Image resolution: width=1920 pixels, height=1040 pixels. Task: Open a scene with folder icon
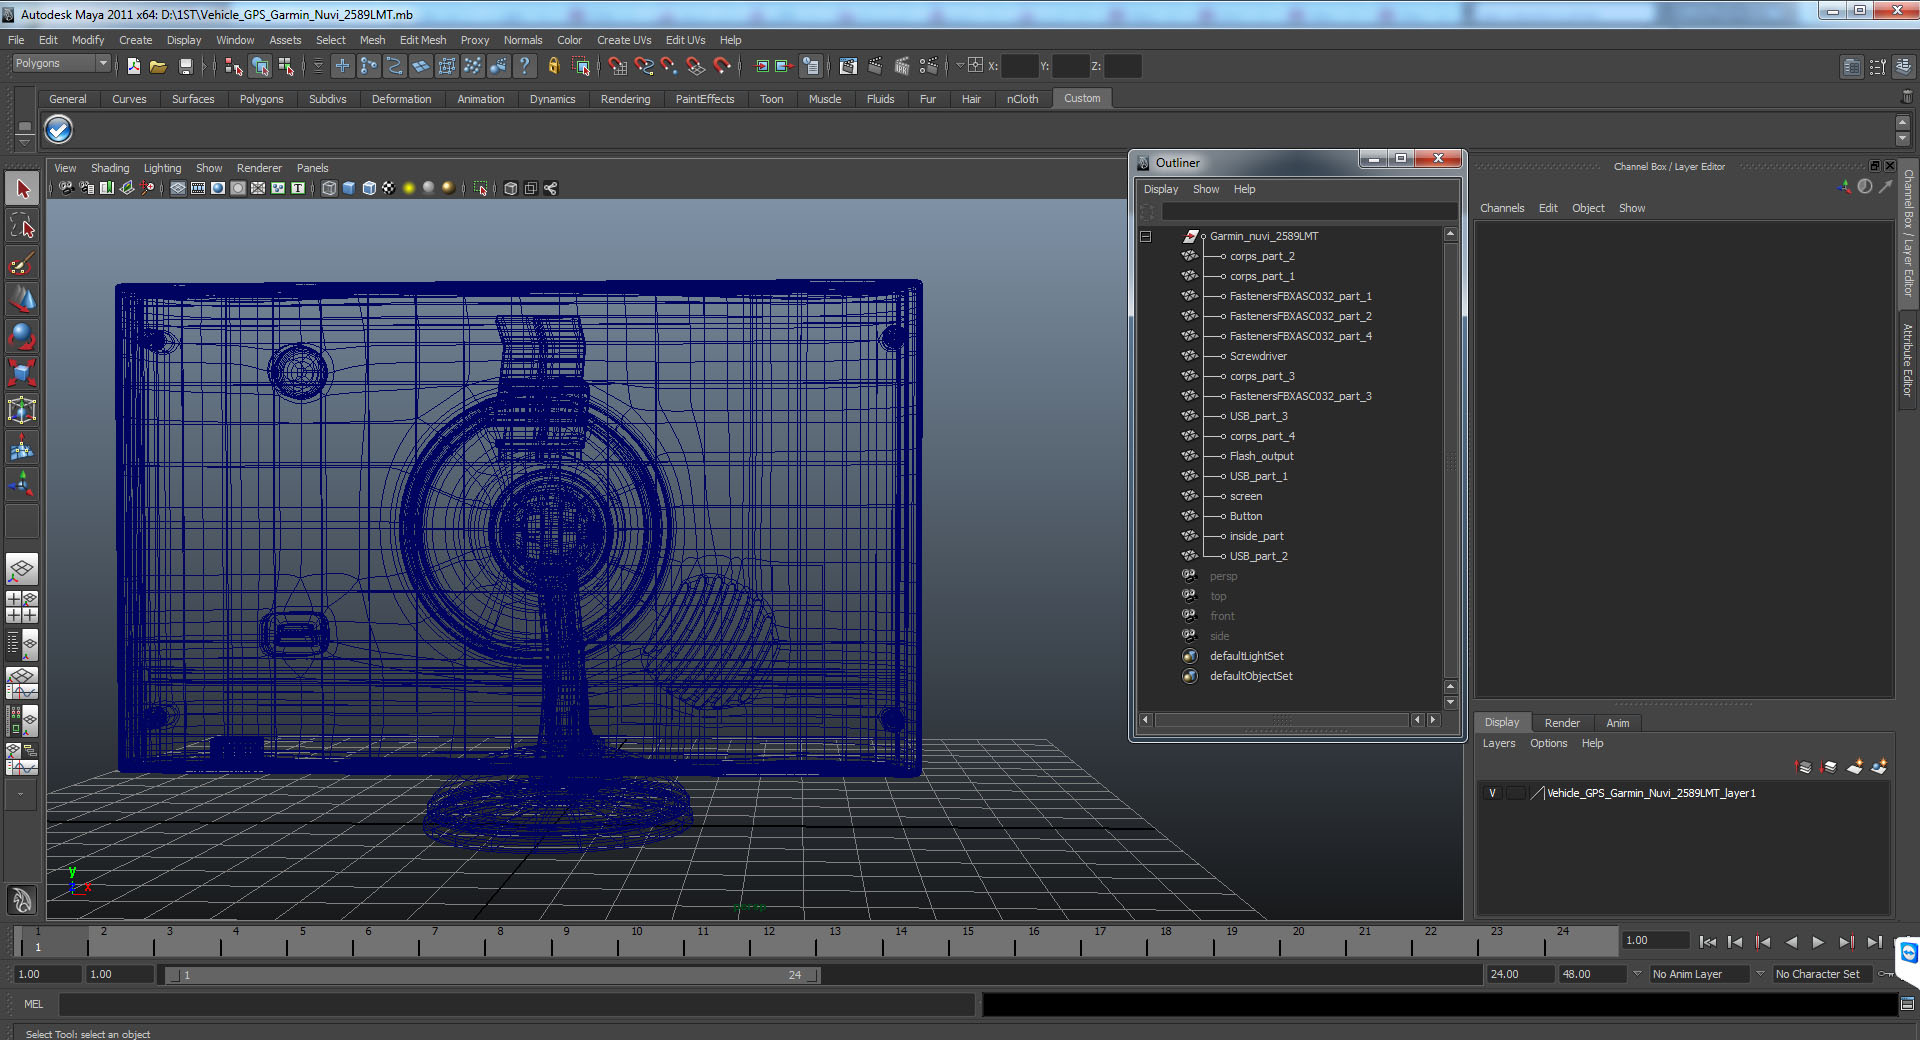[x=158, y=66]
